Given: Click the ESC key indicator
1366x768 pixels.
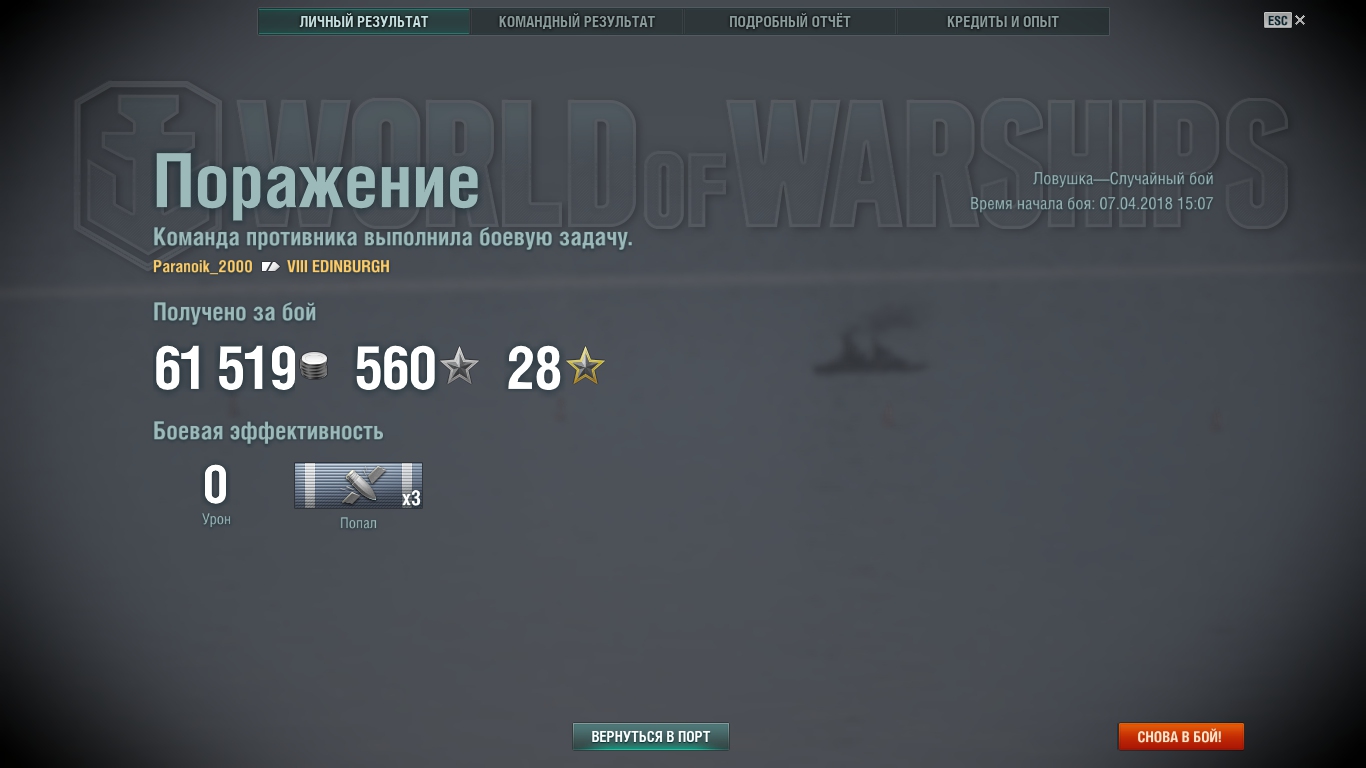Looking at the screenshot, I should (x=1277, y=20).
